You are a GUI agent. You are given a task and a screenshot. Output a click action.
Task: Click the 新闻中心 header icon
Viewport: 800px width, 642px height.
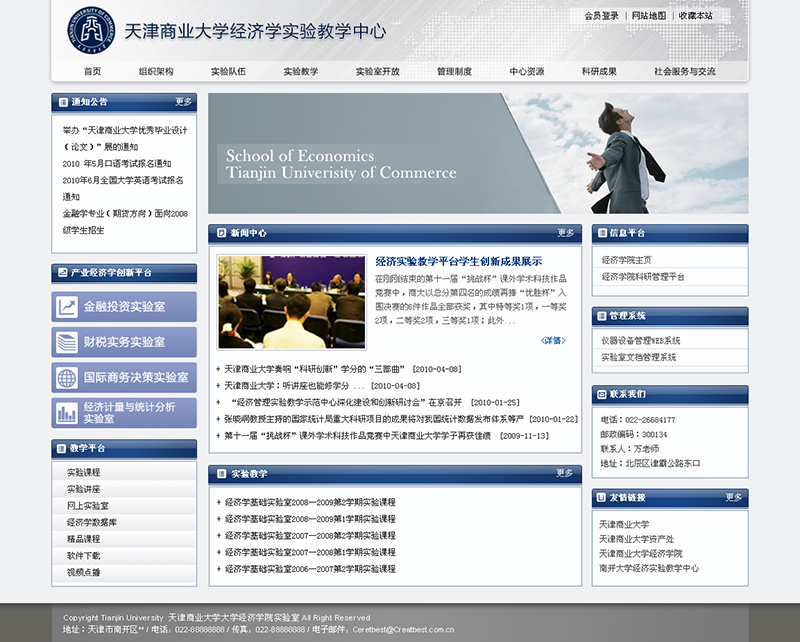point(219,233)
